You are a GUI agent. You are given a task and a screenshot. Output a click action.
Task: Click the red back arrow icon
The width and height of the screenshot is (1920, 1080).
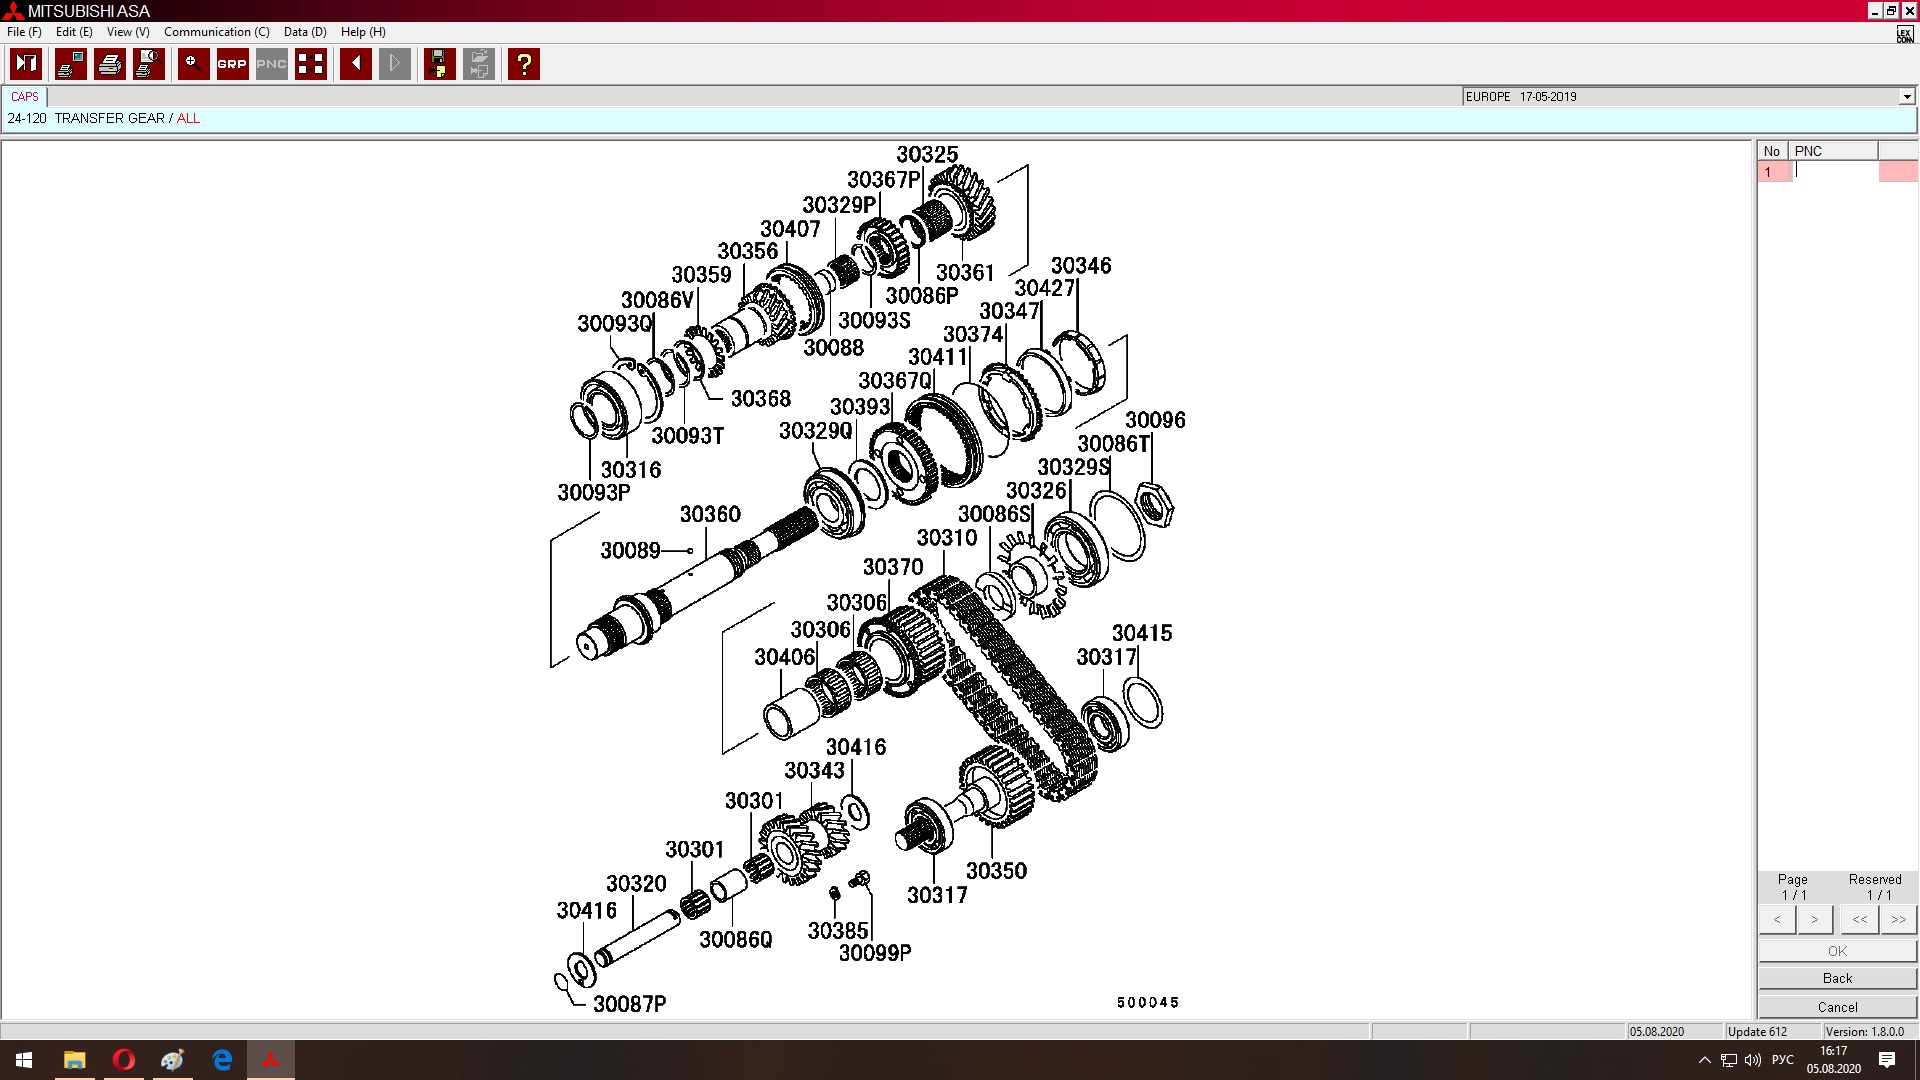coord(355,64)
